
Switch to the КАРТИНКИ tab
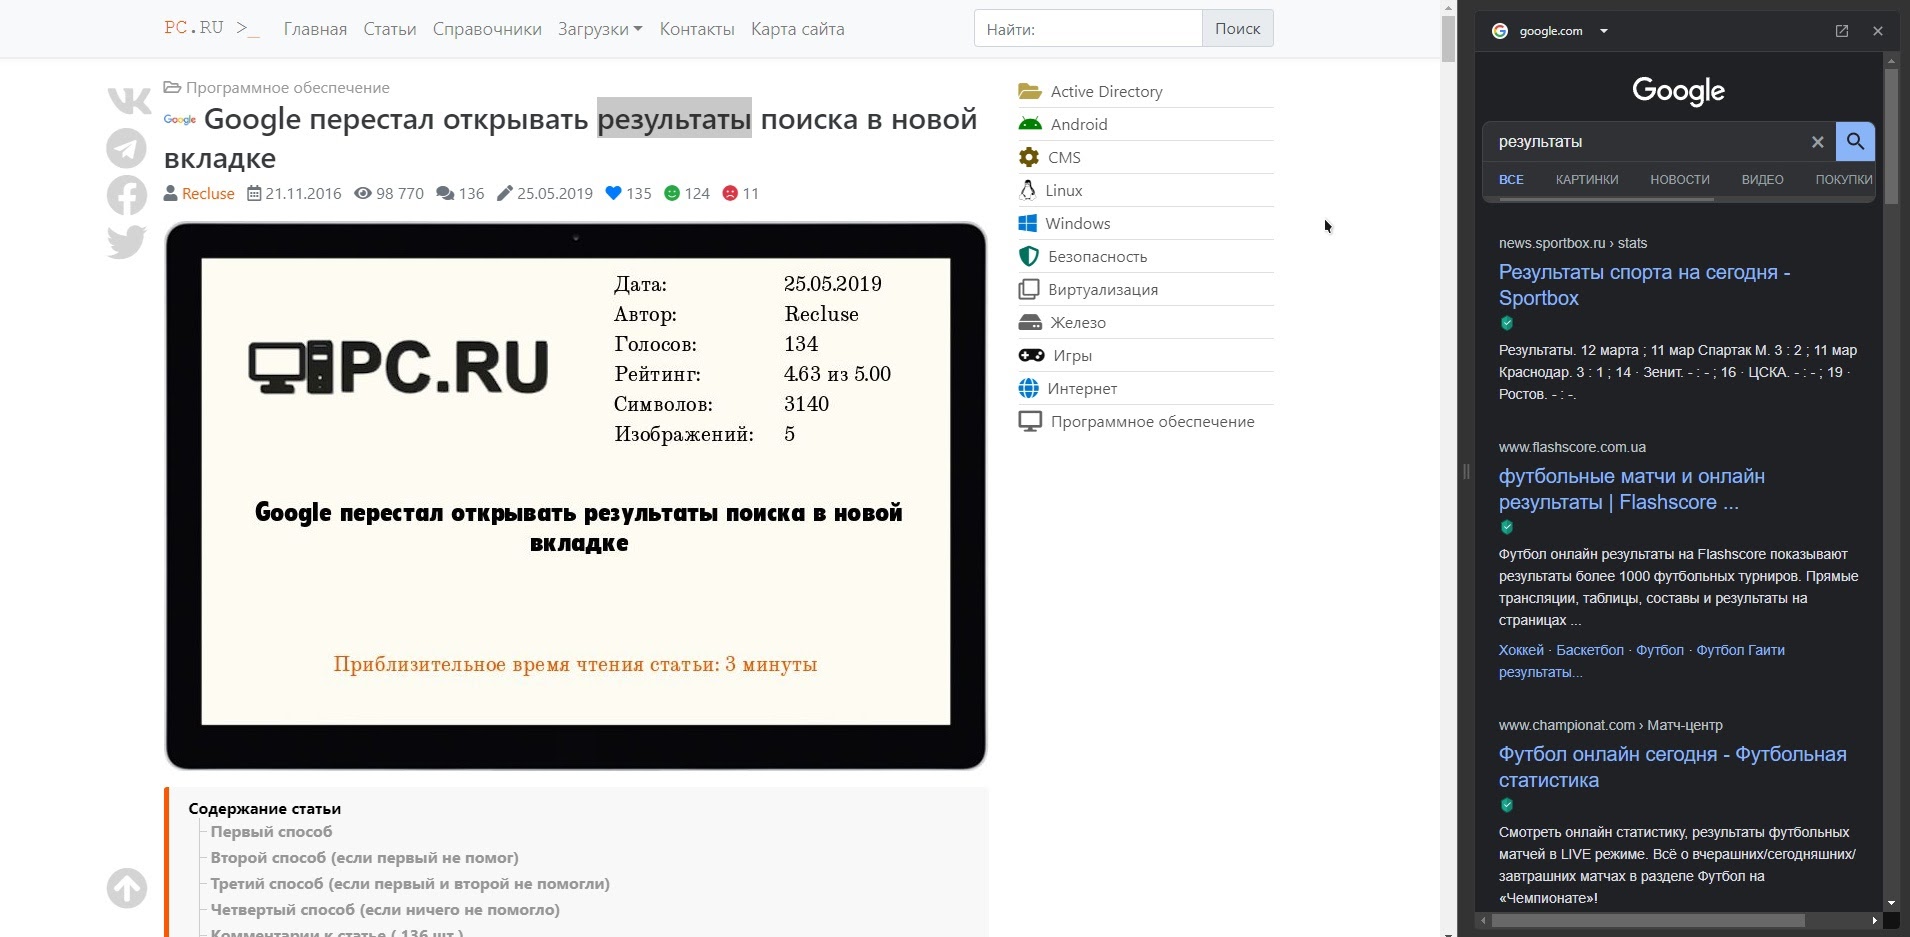point(1587,180)
